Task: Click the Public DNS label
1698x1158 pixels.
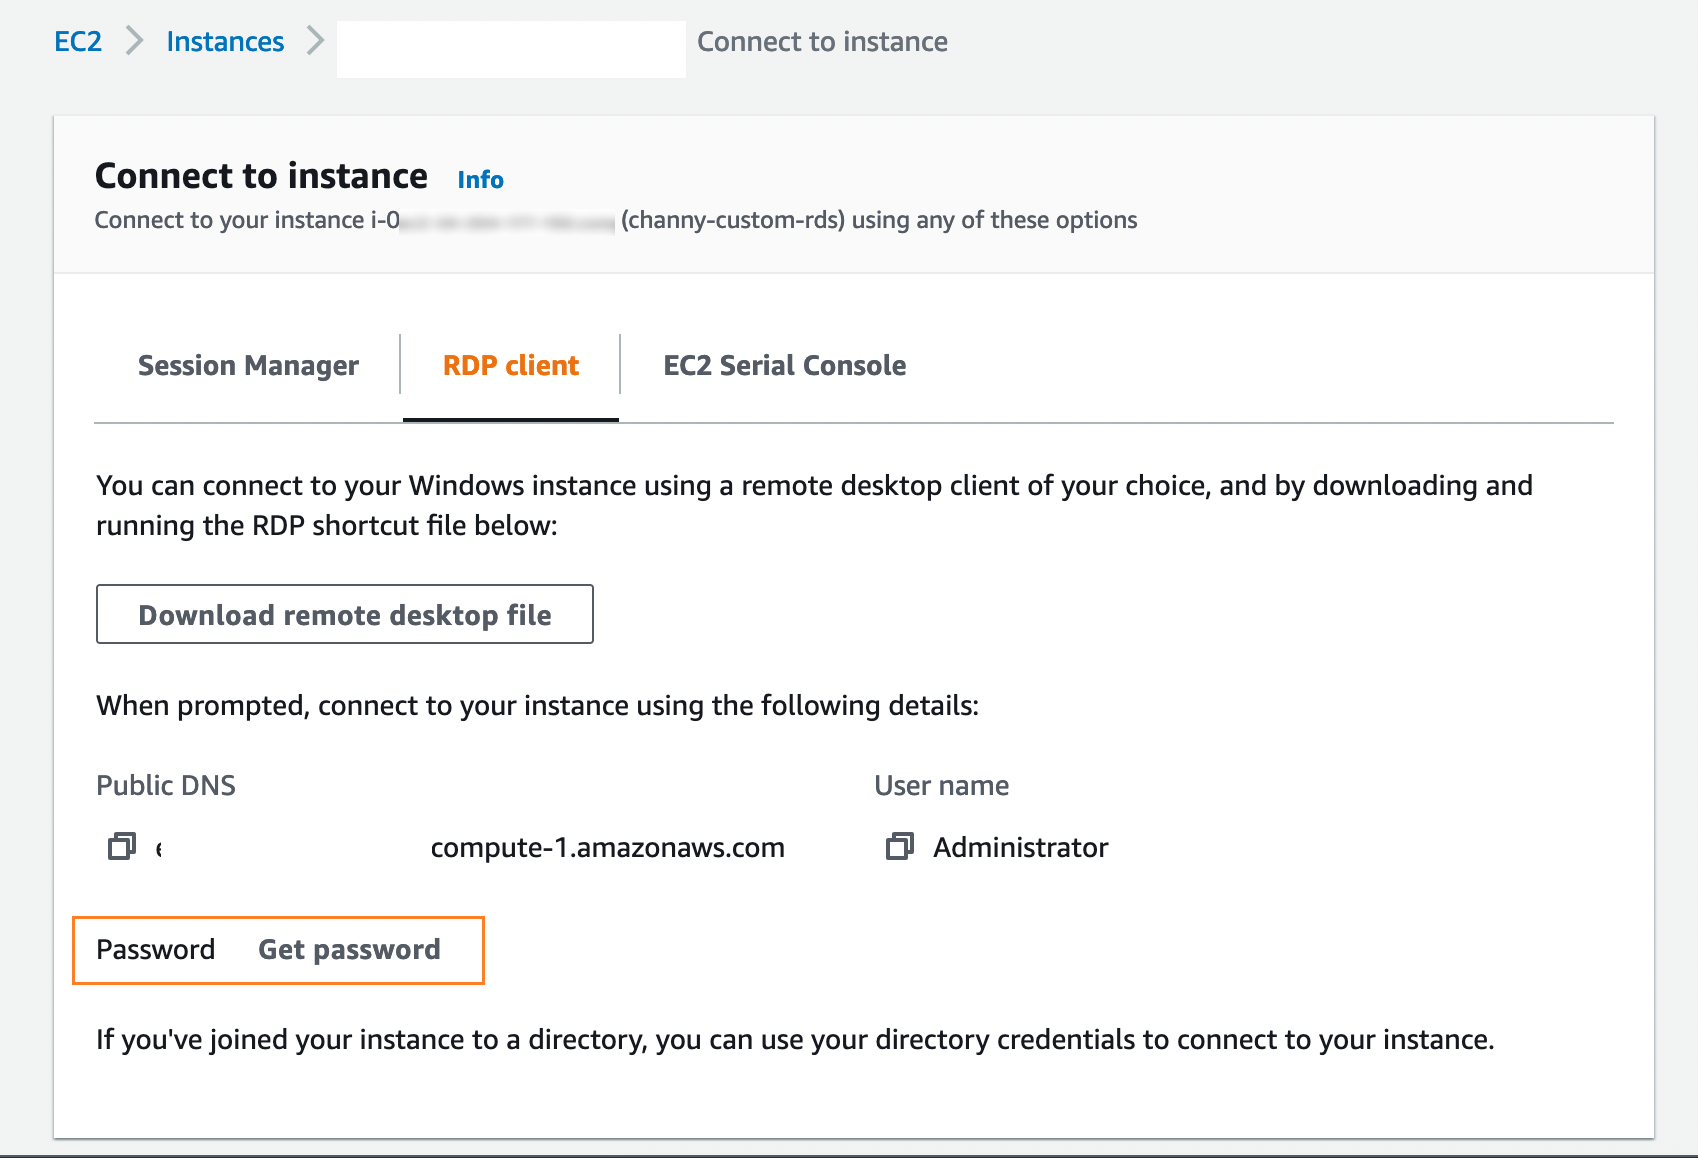Action: click(166, 785)
